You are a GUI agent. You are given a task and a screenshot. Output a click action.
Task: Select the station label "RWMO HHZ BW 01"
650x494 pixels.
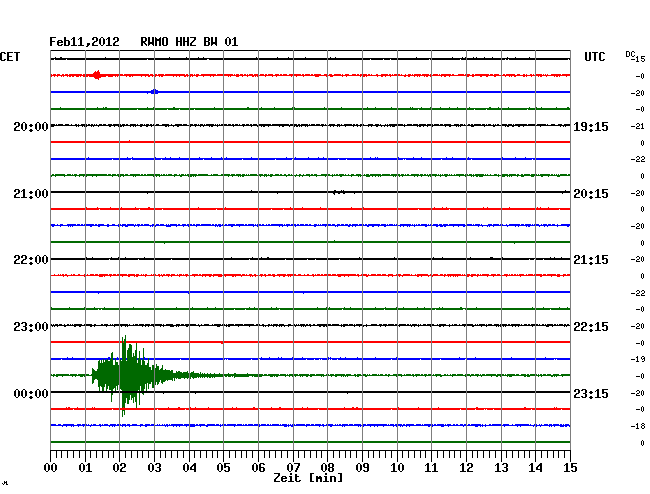[x=189, y=42]
